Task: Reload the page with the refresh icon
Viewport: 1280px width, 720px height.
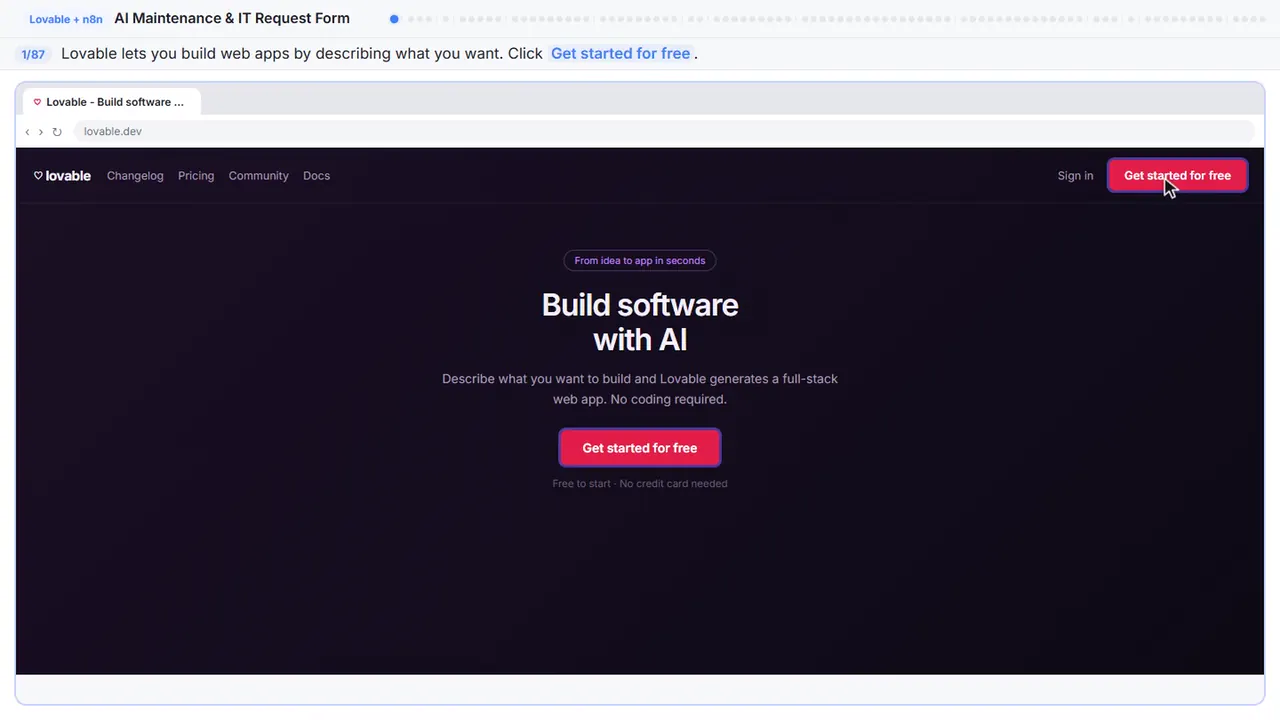Action: click(x=57, y=132)
